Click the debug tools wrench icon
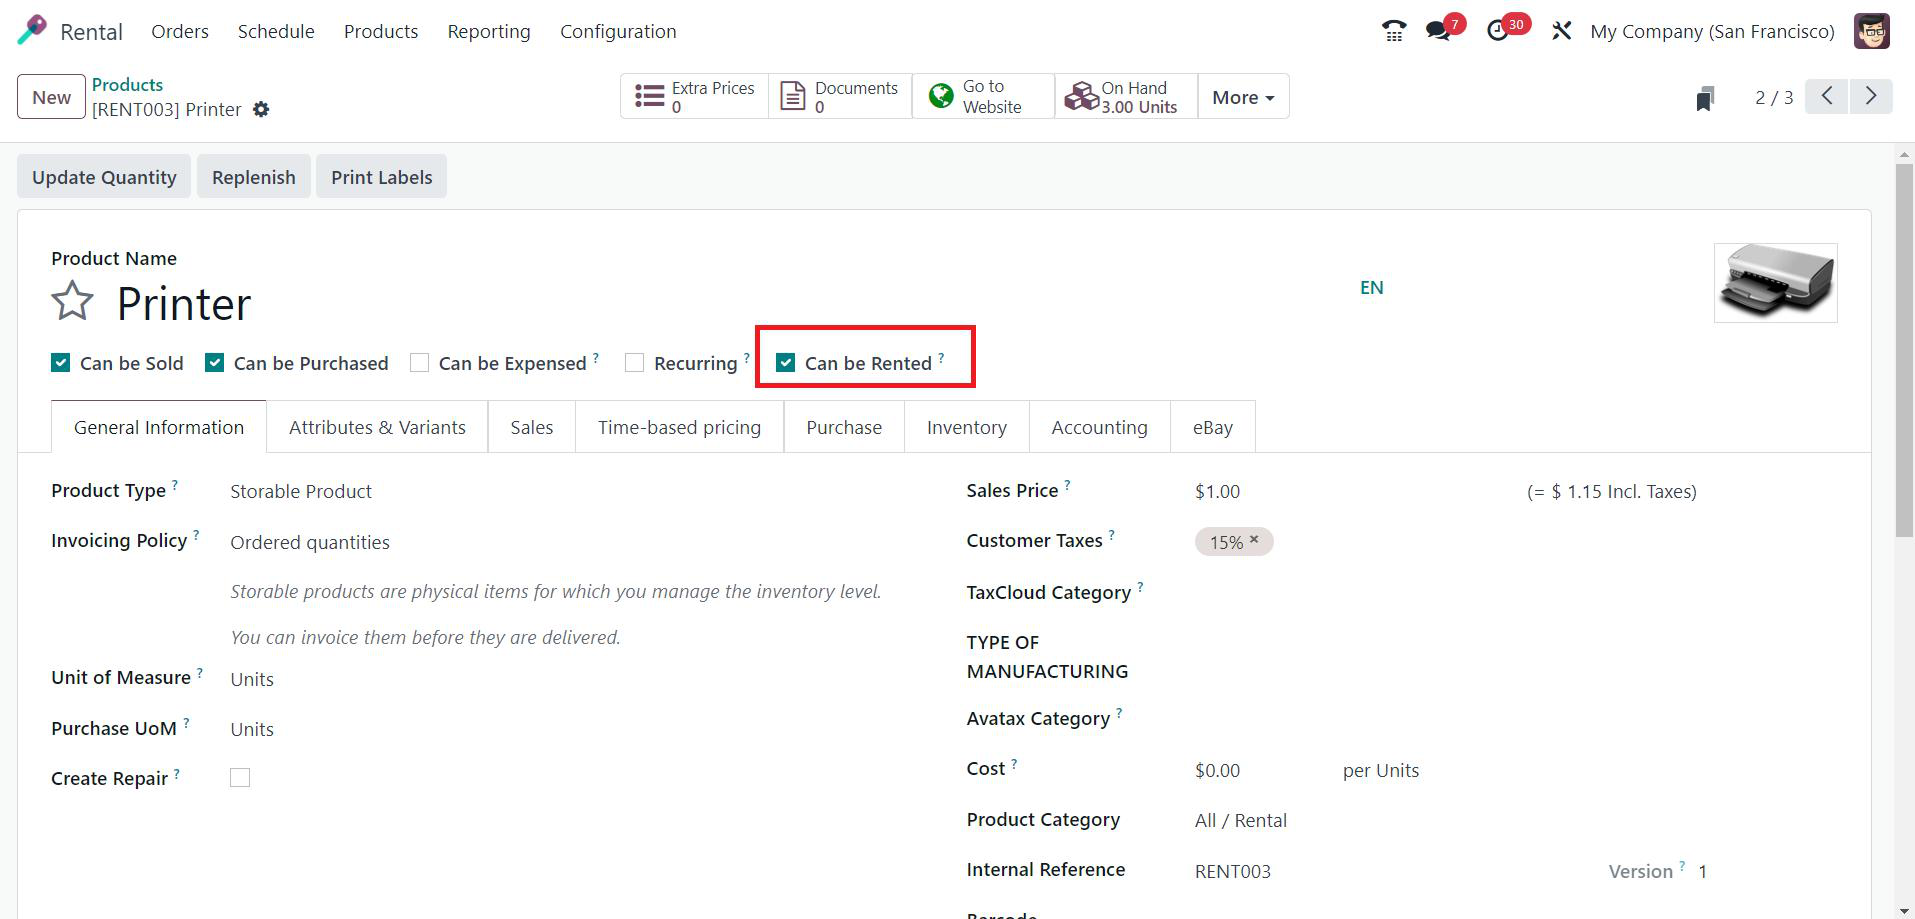 pos(1561,32)
